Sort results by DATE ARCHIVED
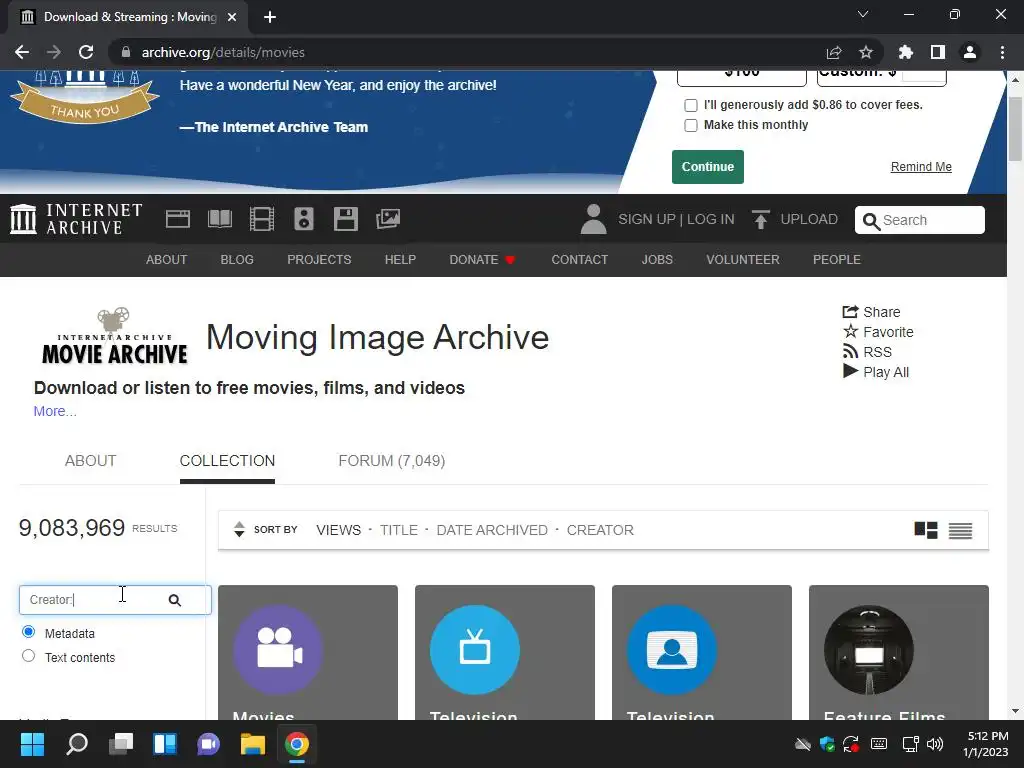The width and height of the screenshot is (1024, 768). [492, 530]
